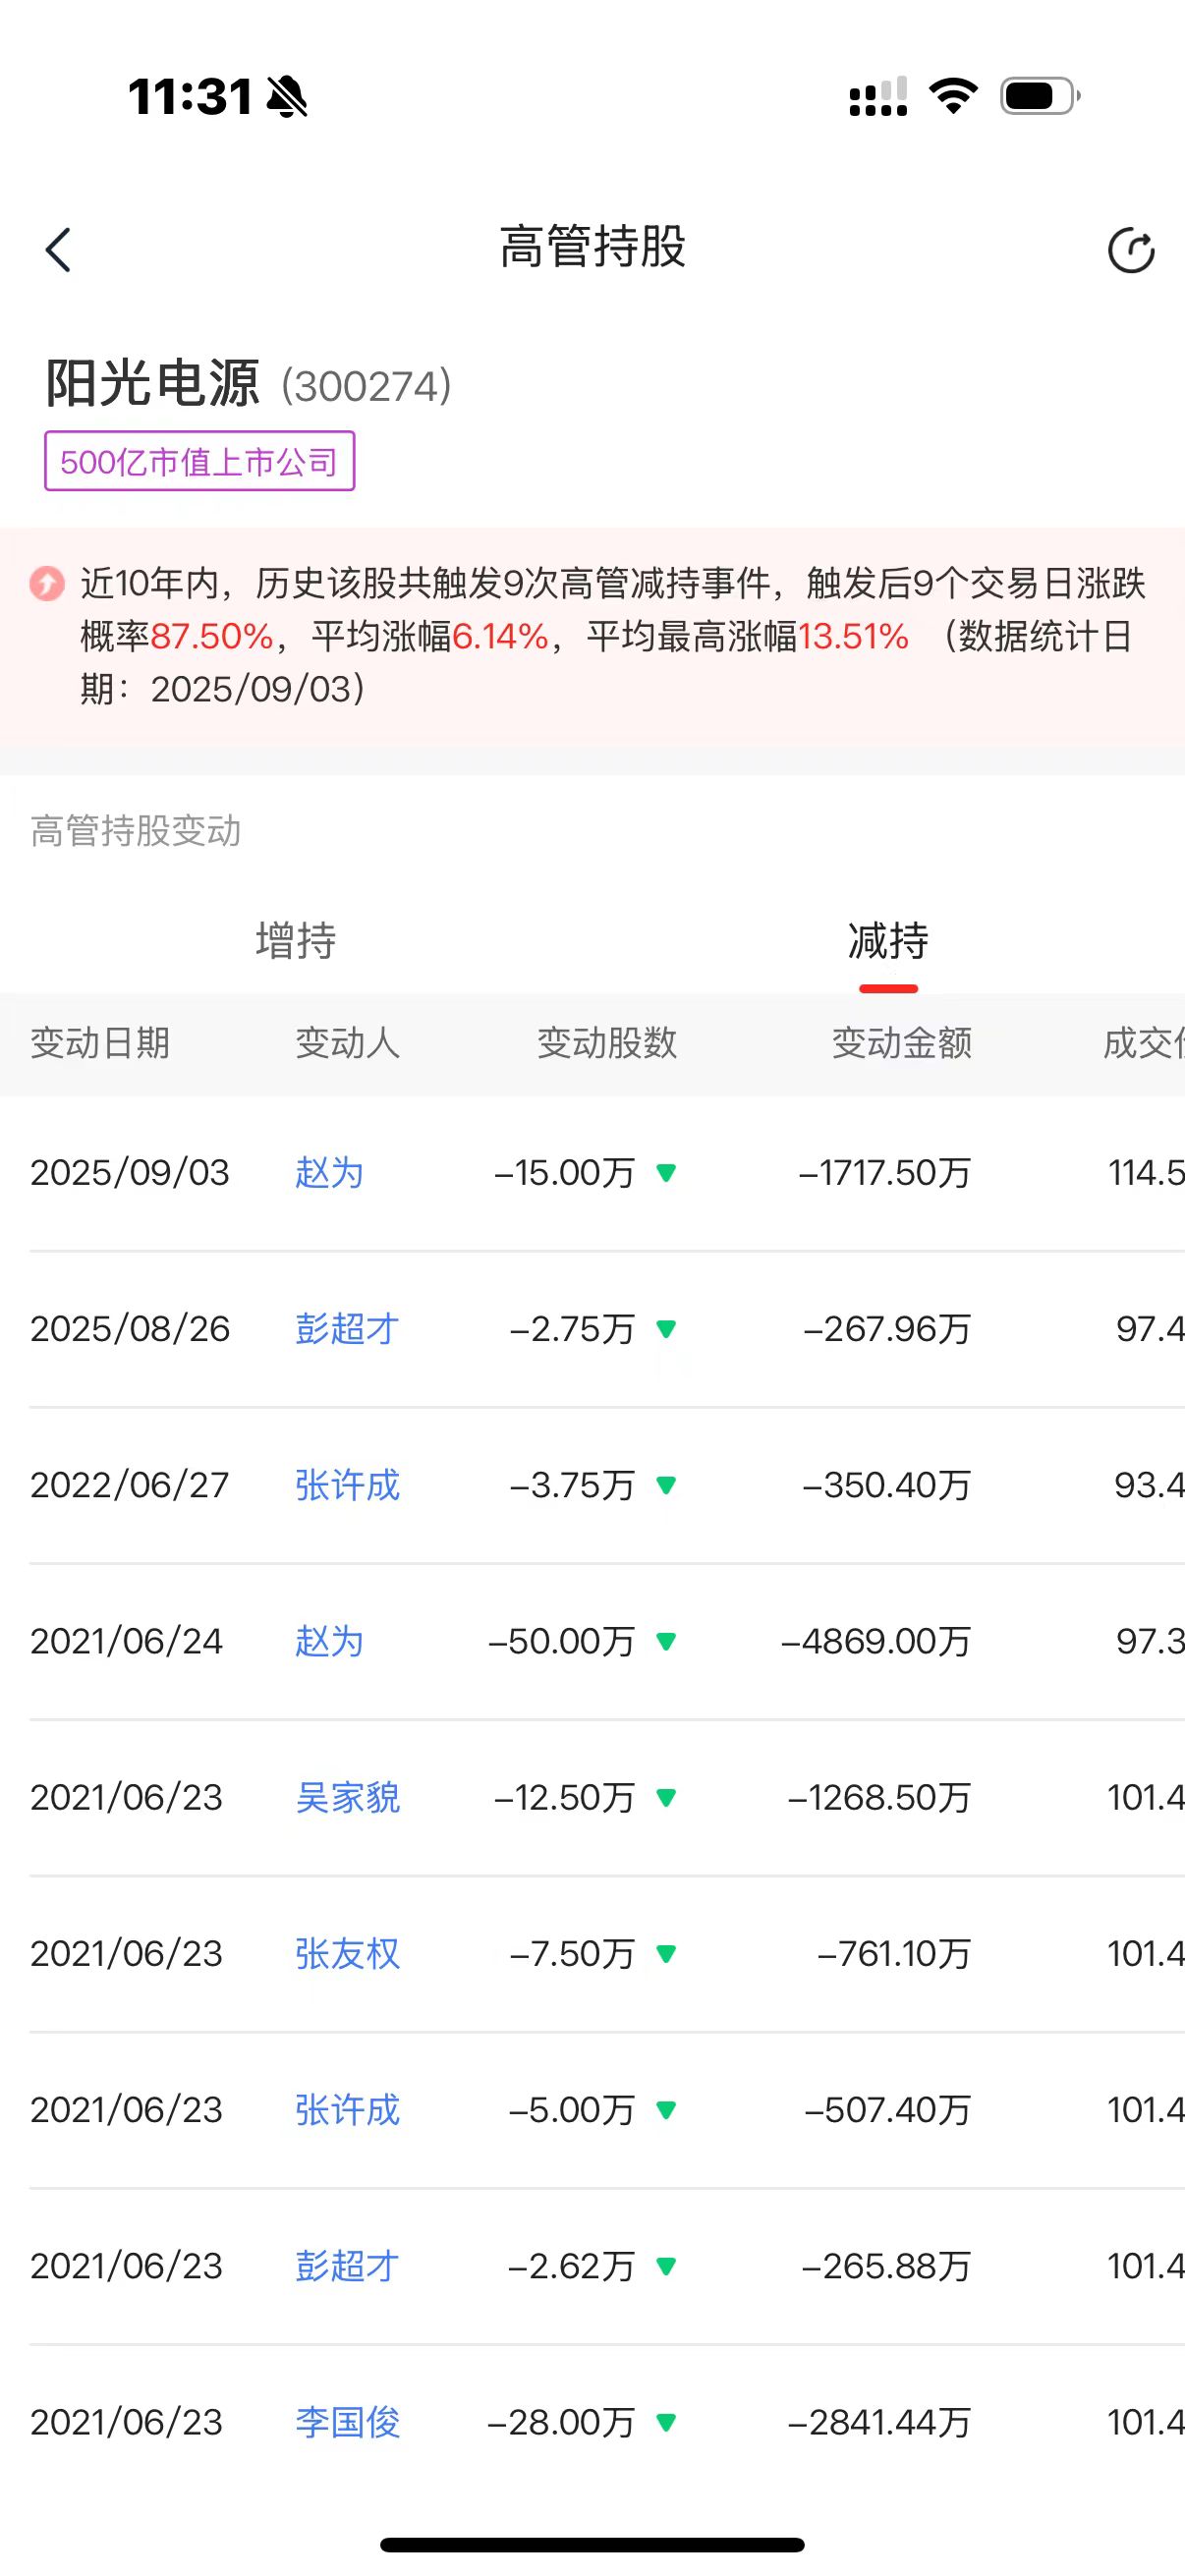
Task: Tap green down arrow beside -7.50万
Action: tap(666, 1953)
